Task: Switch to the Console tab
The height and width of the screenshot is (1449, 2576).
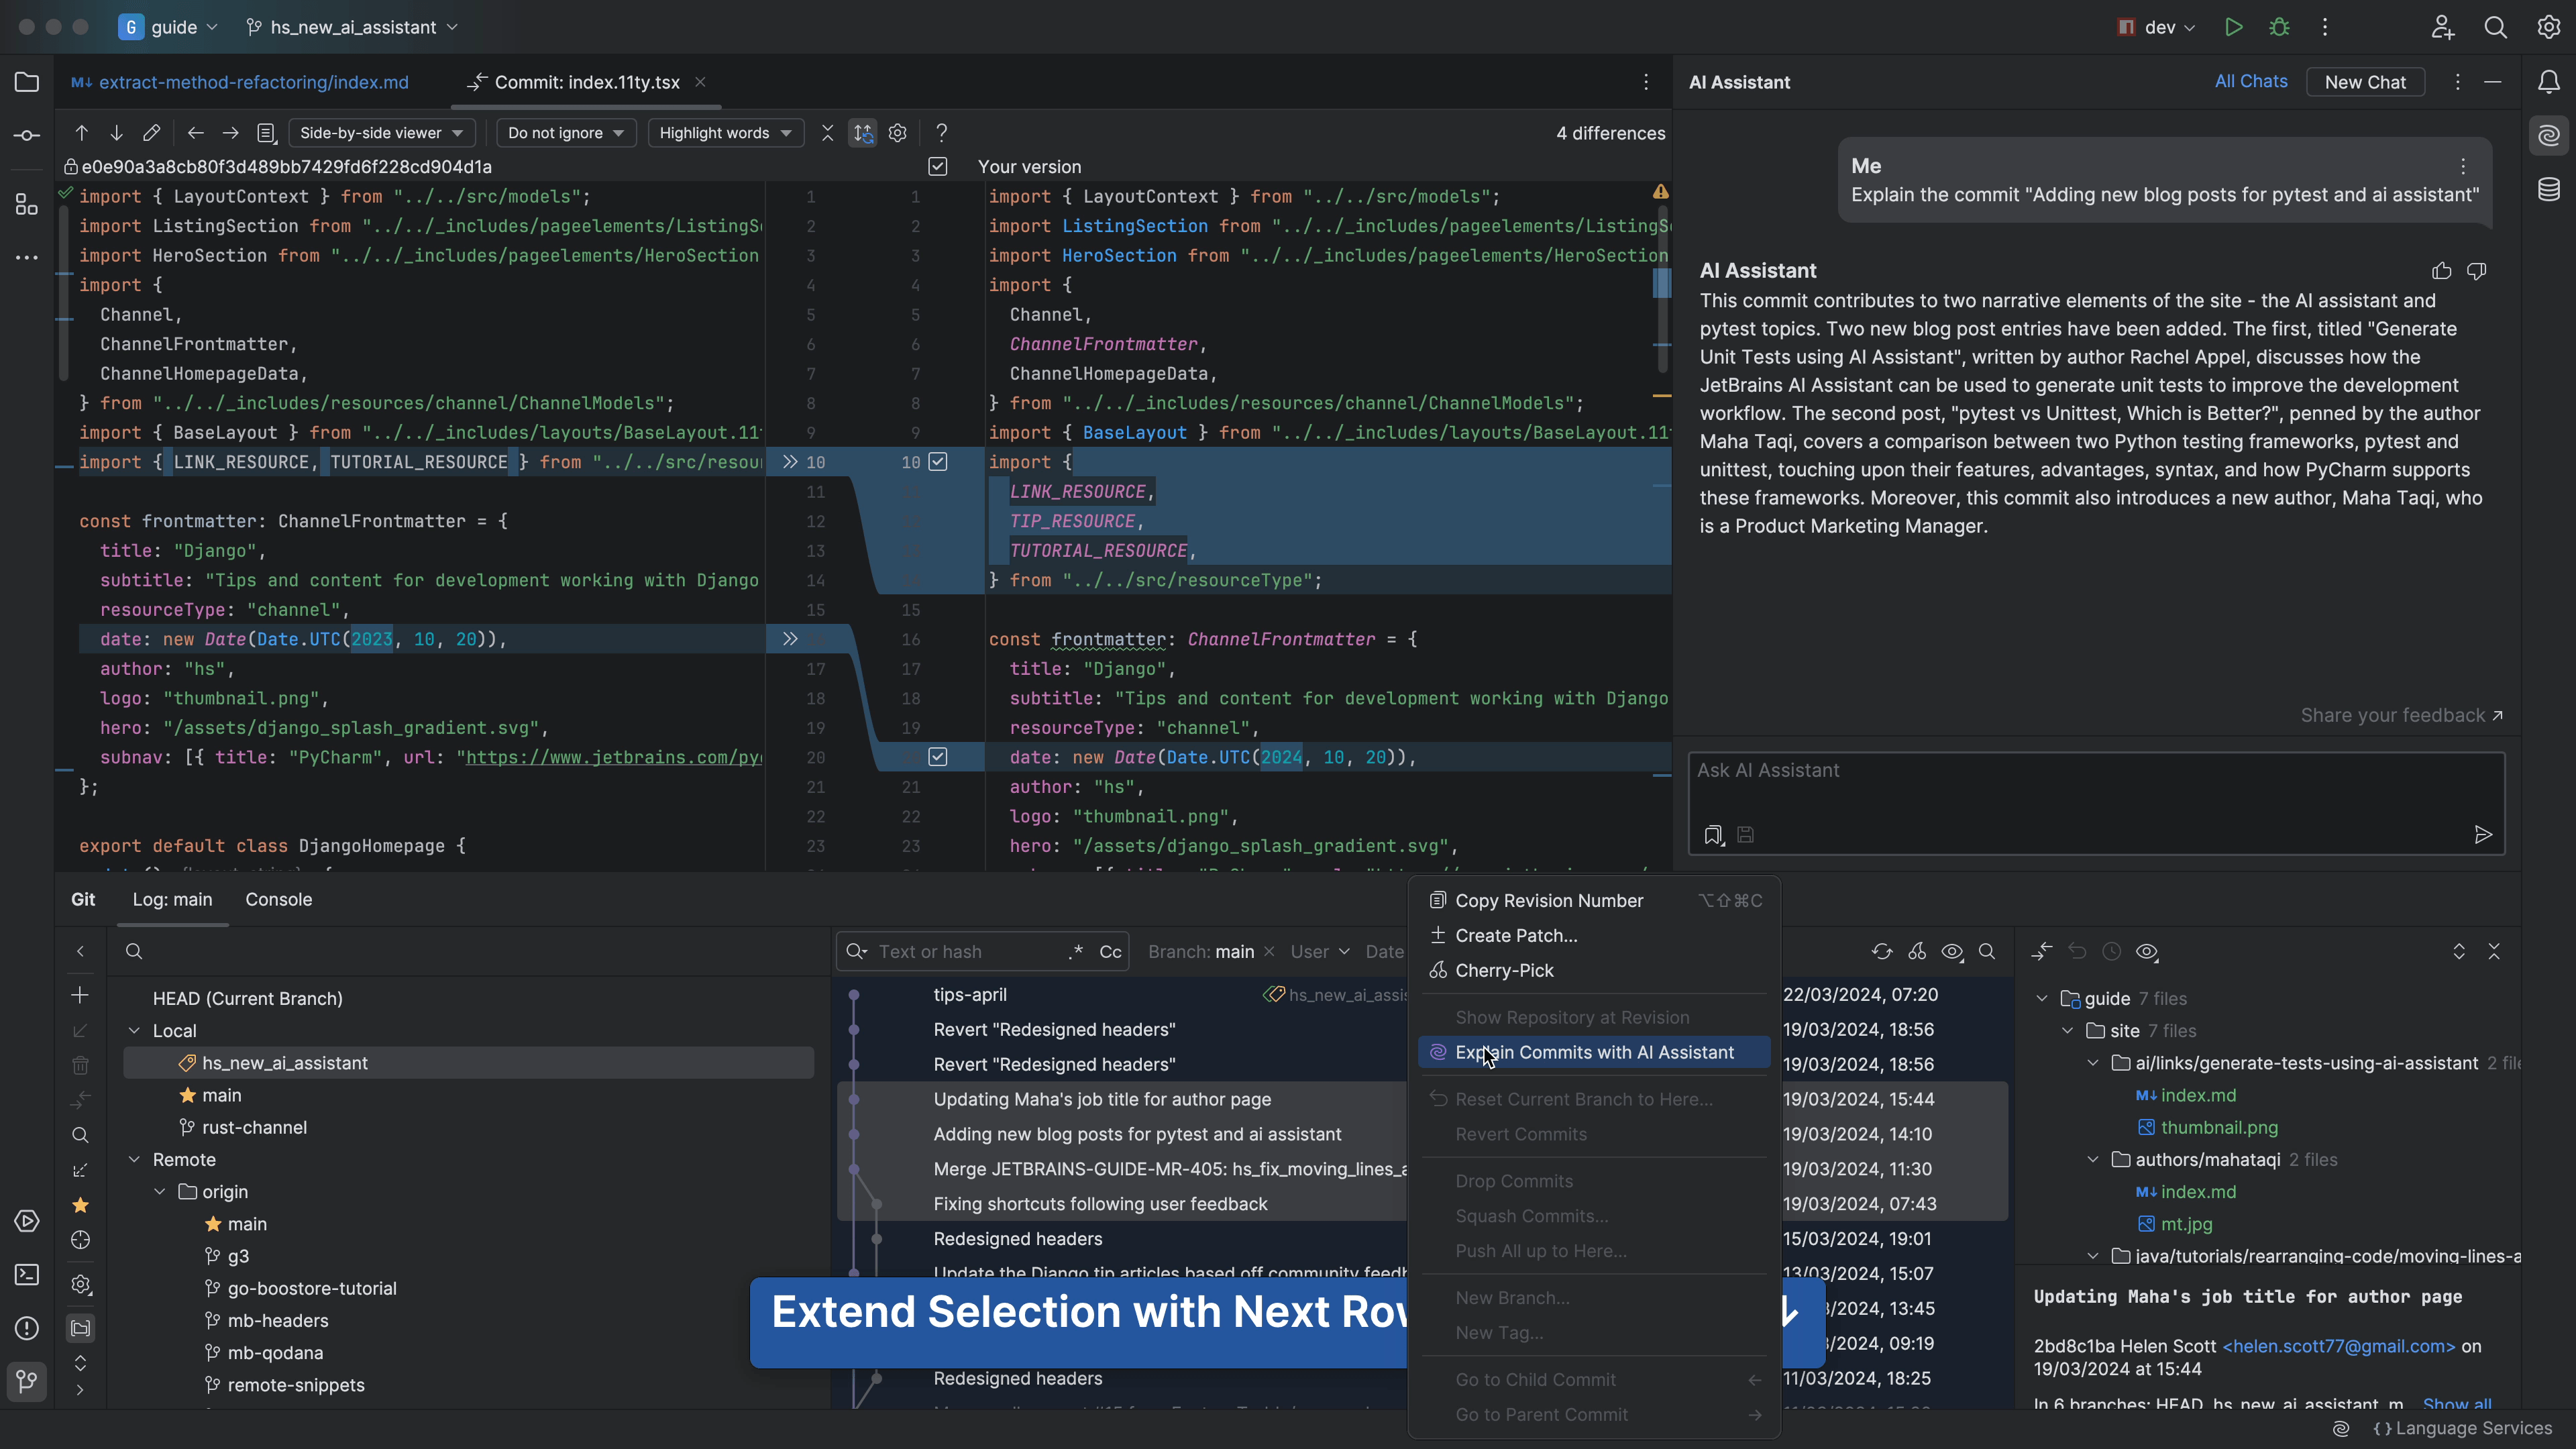Action: coord(278,899)
